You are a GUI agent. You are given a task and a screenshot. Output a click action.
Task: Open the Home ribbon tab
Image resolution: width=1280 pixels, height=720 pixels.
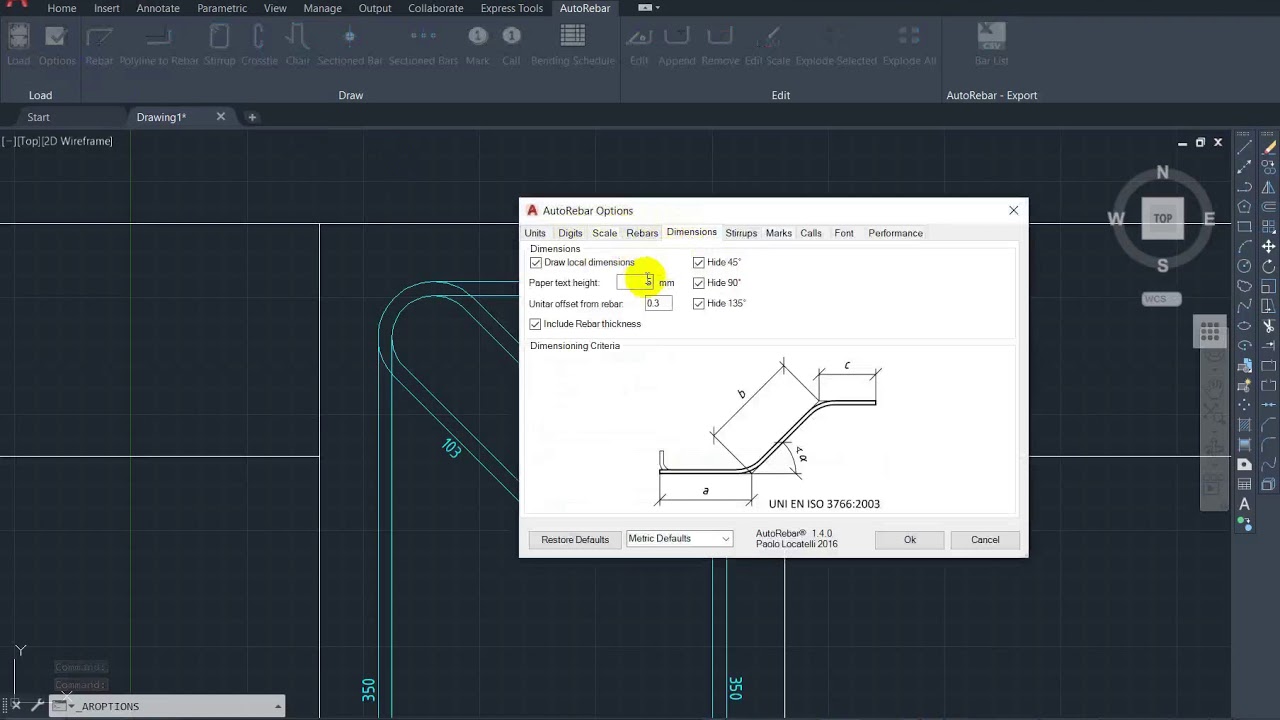click(x=62, y=8)
